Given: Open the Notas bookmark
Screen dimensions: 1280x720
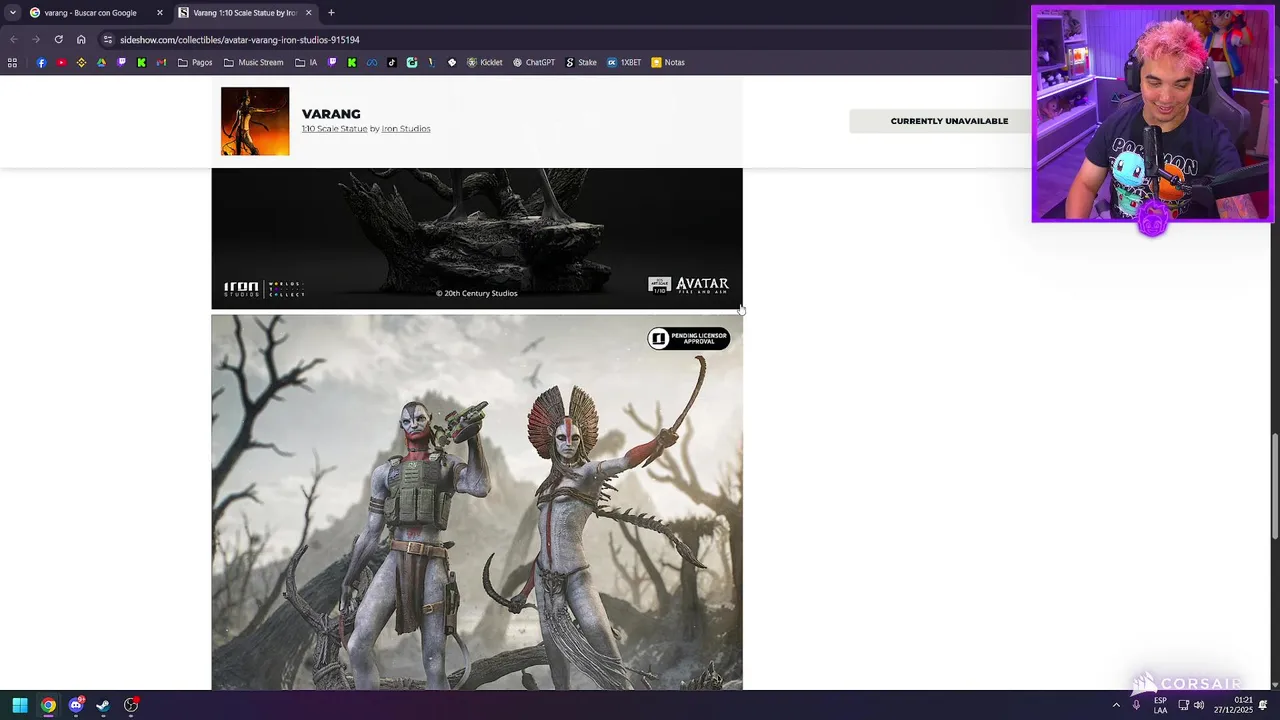Looking at the screenshot, I should pyautogui.click(x=668, y=62).
